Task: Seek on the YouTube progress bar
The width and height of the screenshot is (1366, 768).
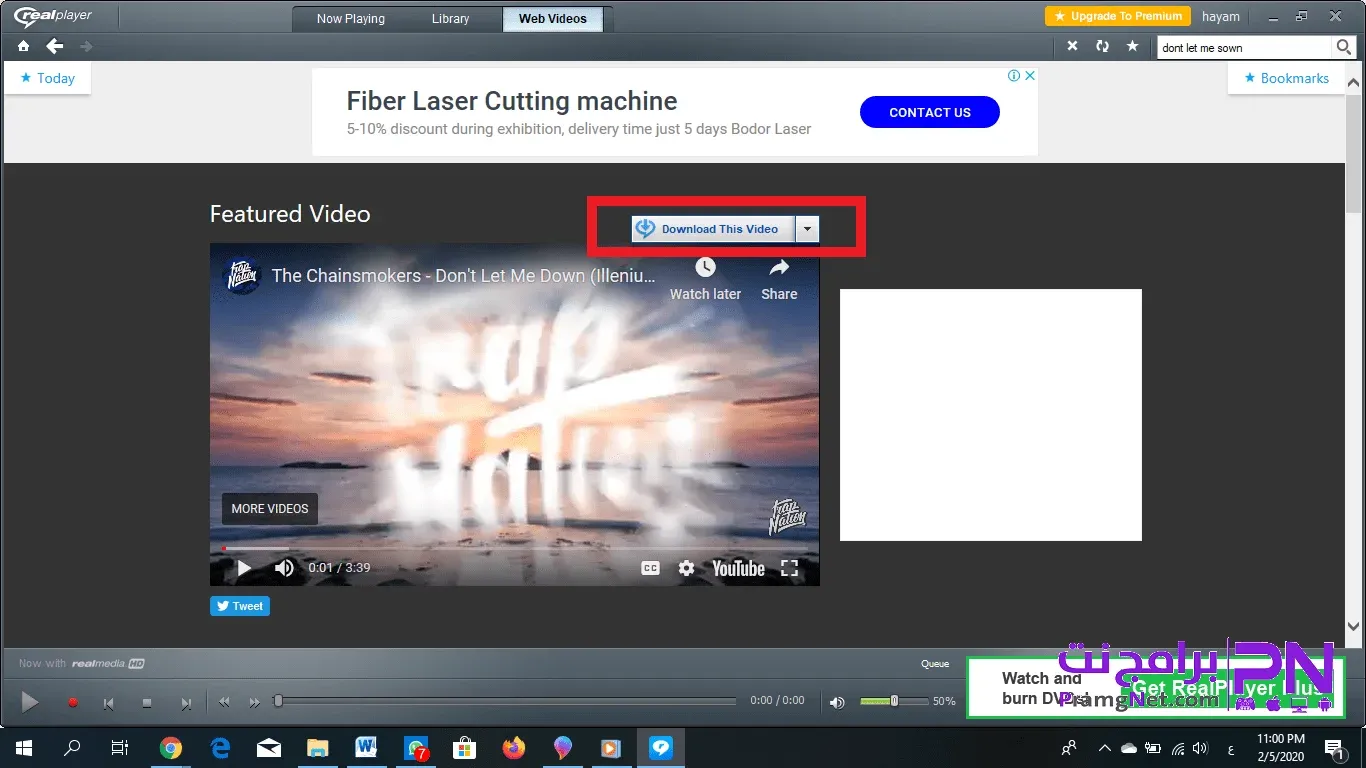Action: coord(514,548)
